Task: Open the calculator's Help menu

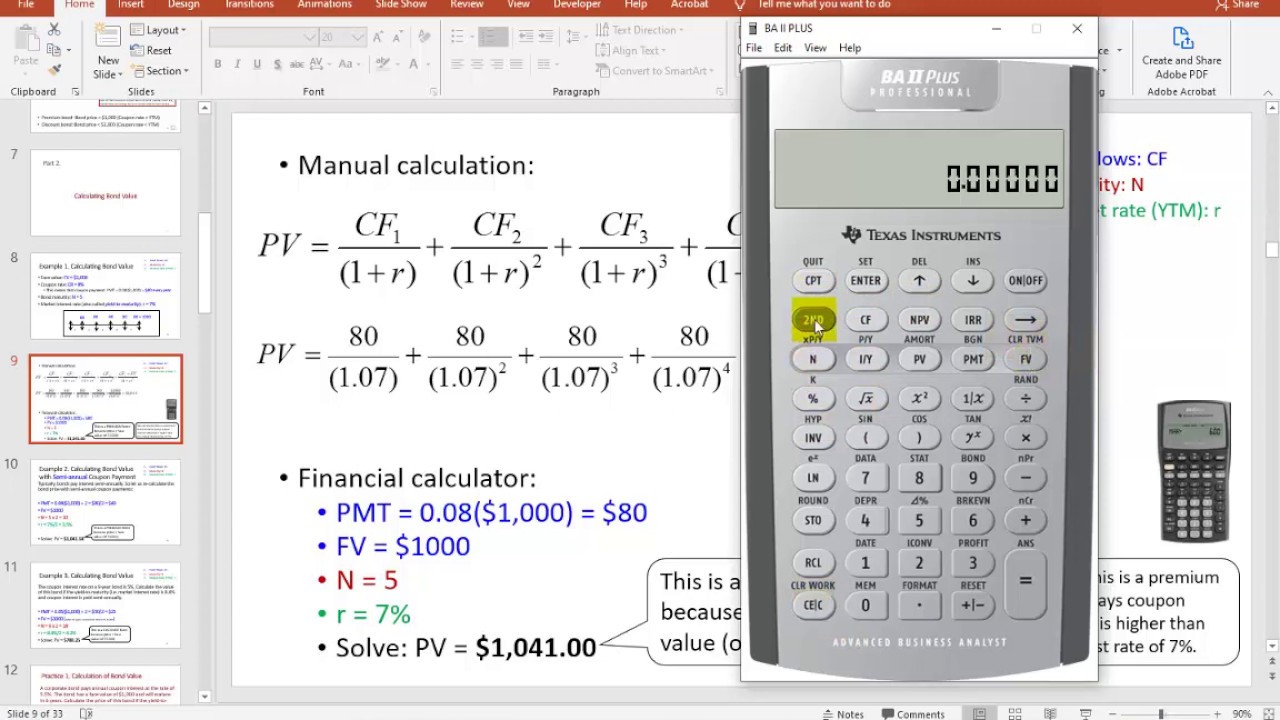Action: (x=850, y=48)
